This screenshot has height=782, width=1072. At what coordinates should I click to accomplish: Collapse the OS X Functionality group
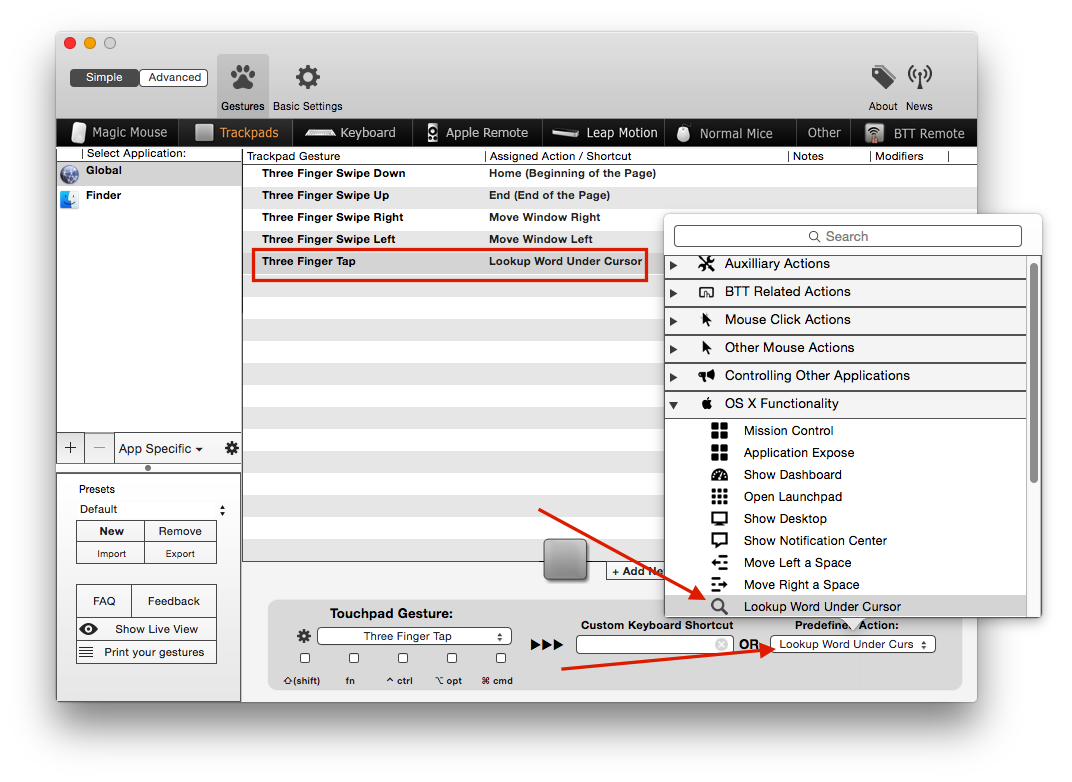pos(673,405)
